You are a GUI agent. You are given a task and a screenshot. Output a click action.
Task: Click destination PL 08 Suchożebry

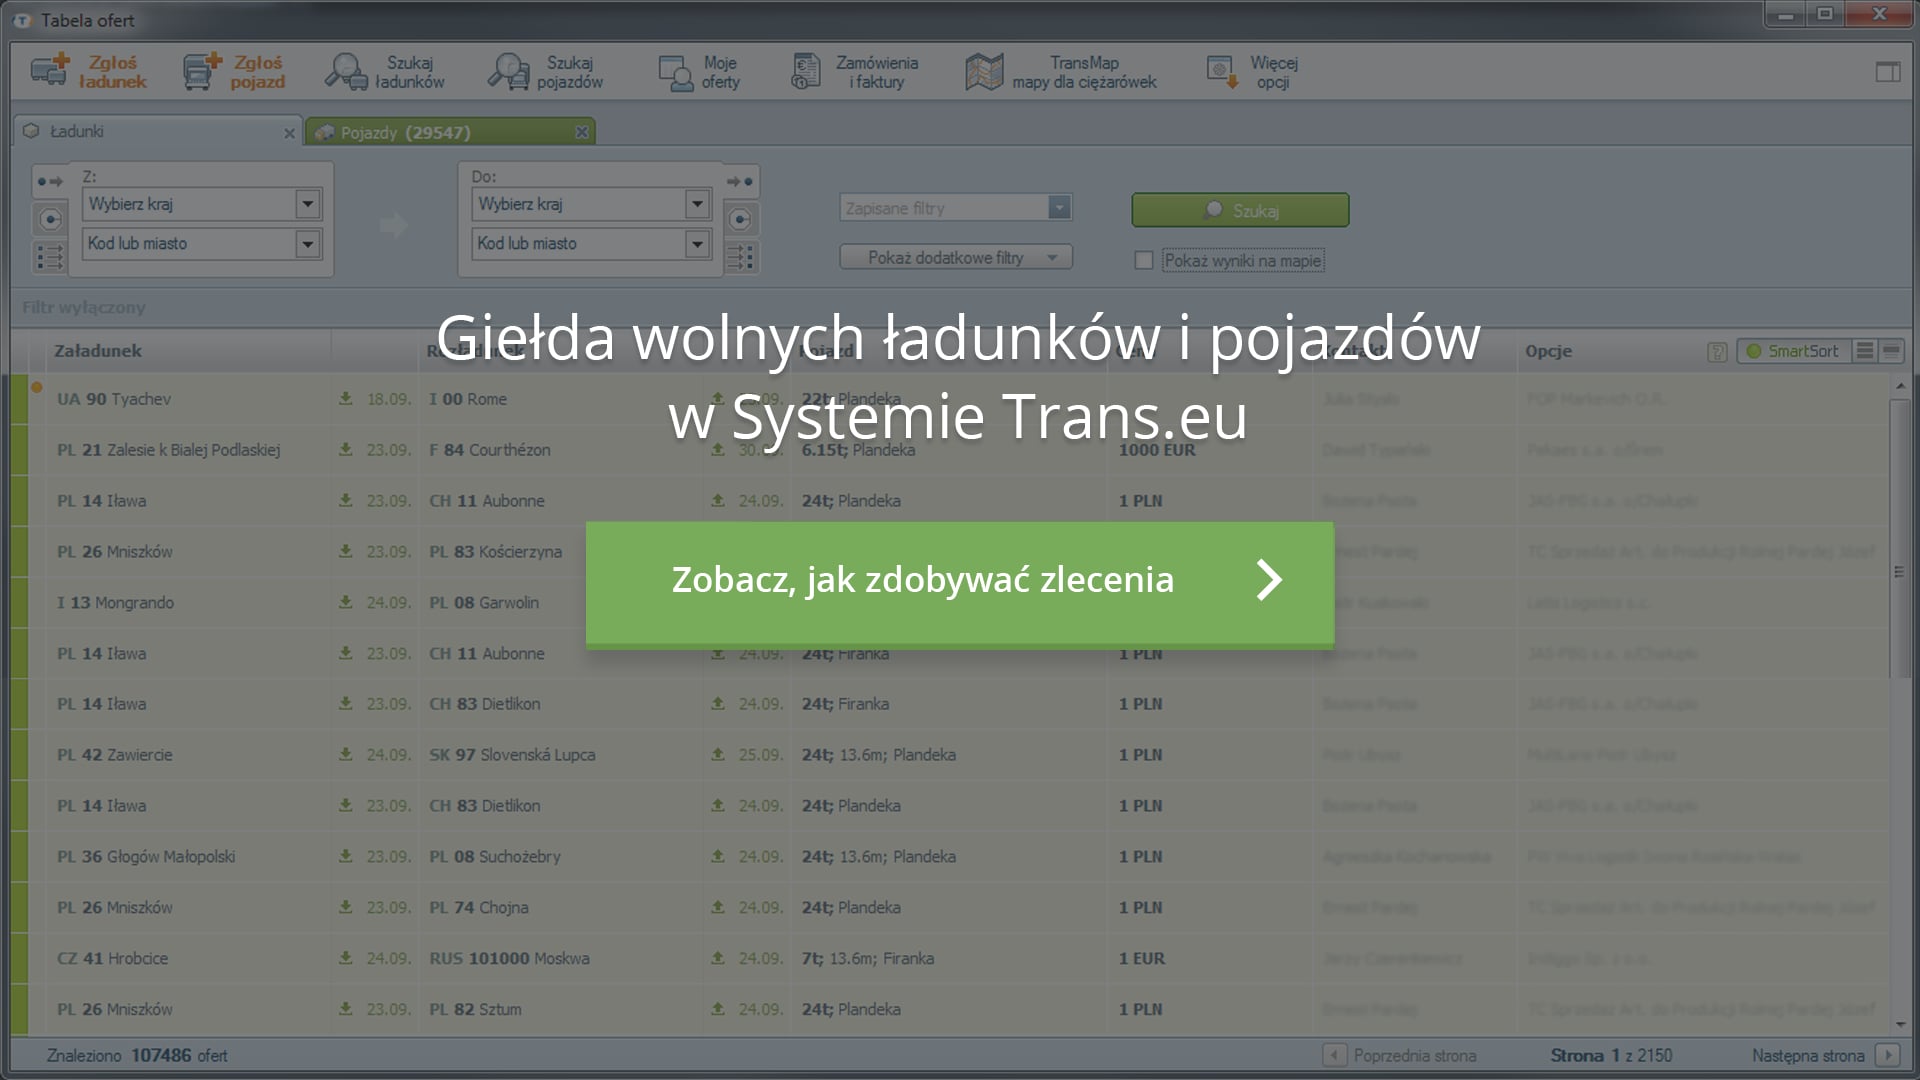(495, 857)
